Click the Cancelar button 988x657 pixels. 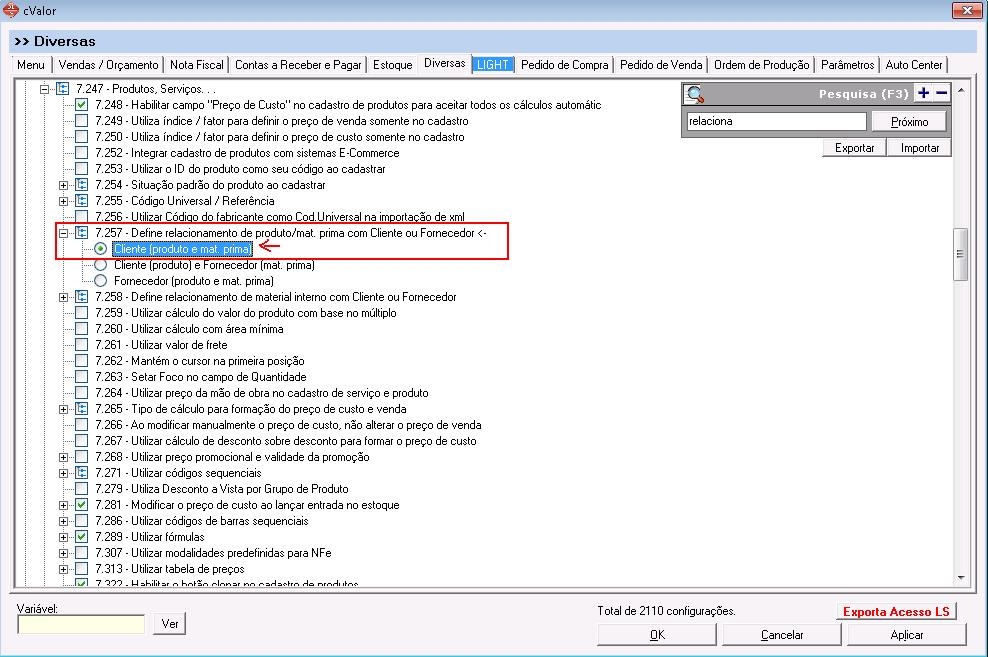point(782,634)
